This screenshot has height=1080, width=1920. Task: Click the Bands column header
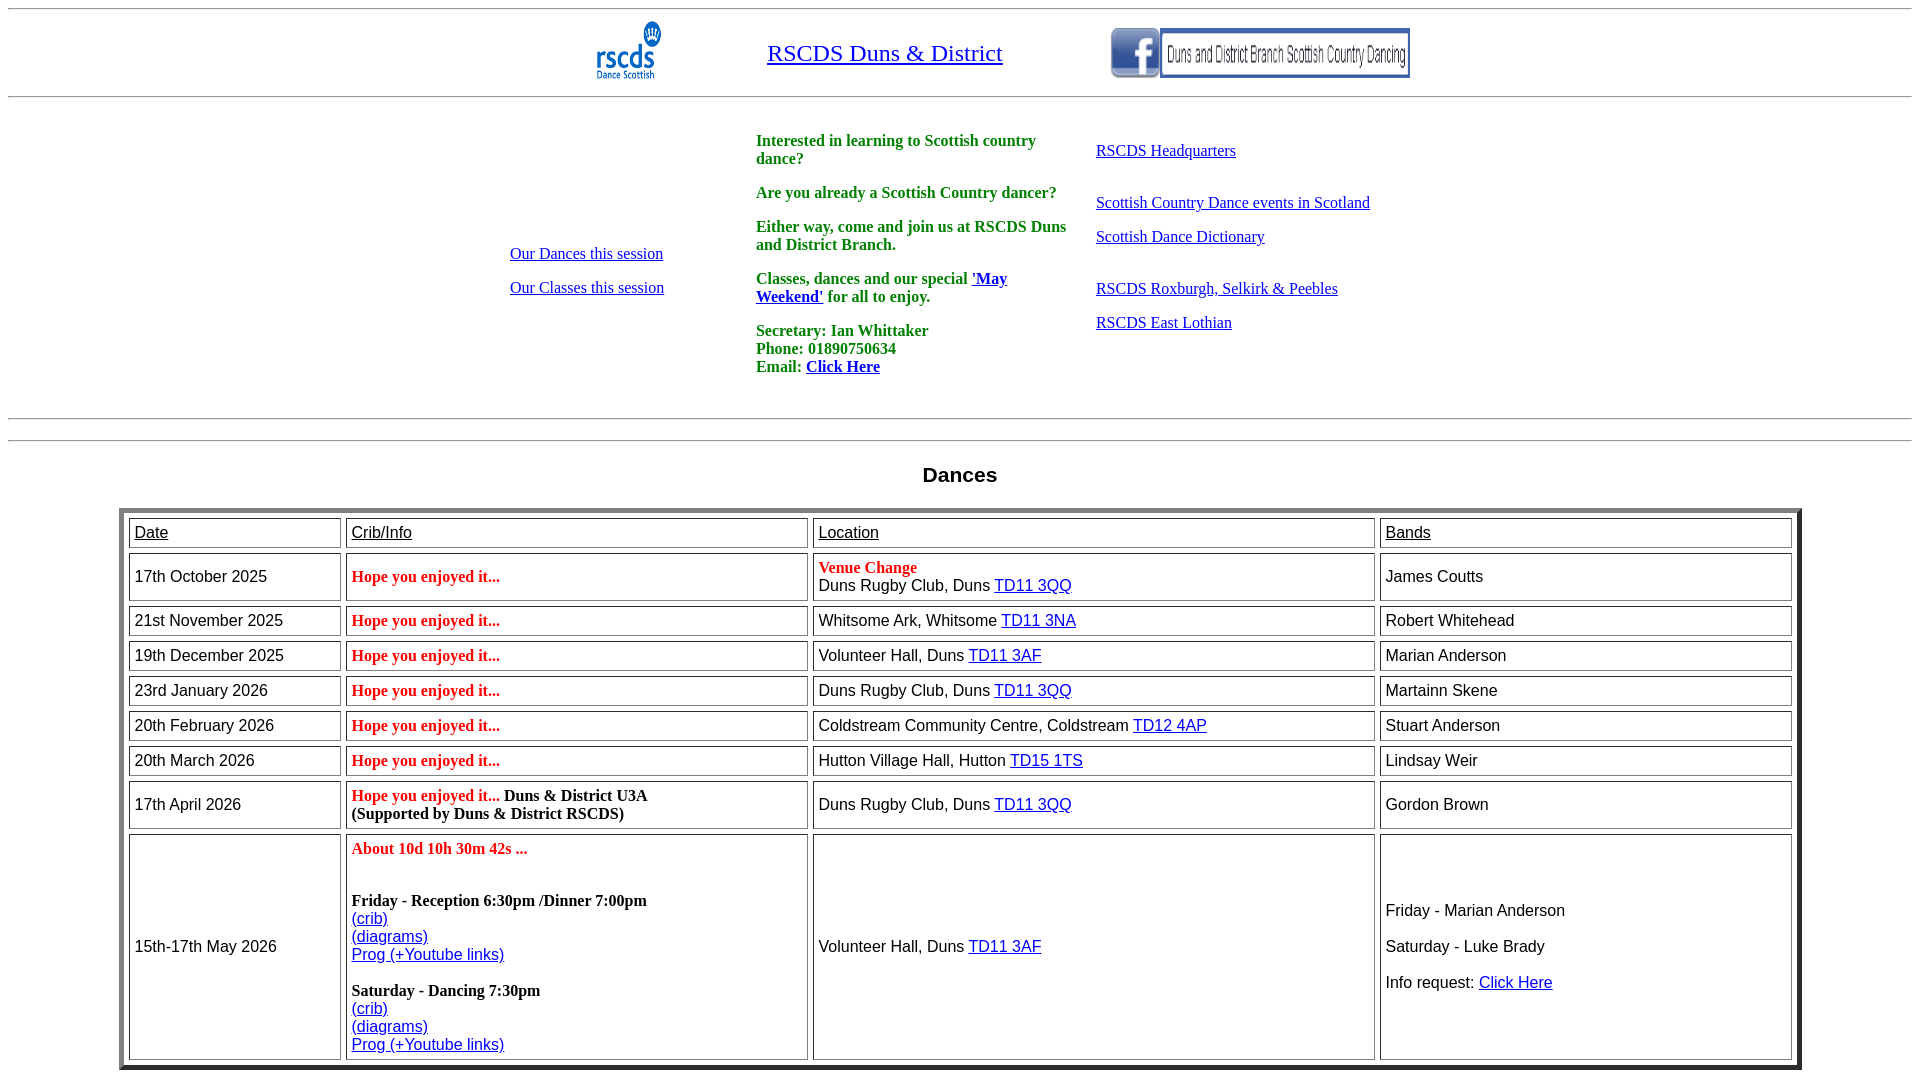1586,533
